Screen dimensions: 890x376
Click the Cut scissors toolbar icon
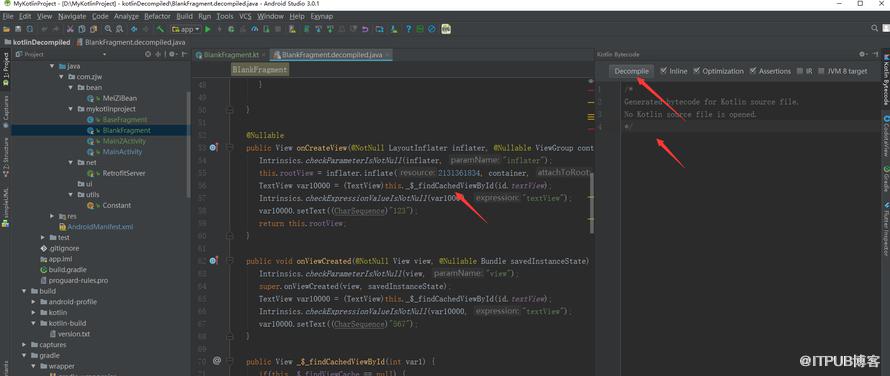point(70,29)
